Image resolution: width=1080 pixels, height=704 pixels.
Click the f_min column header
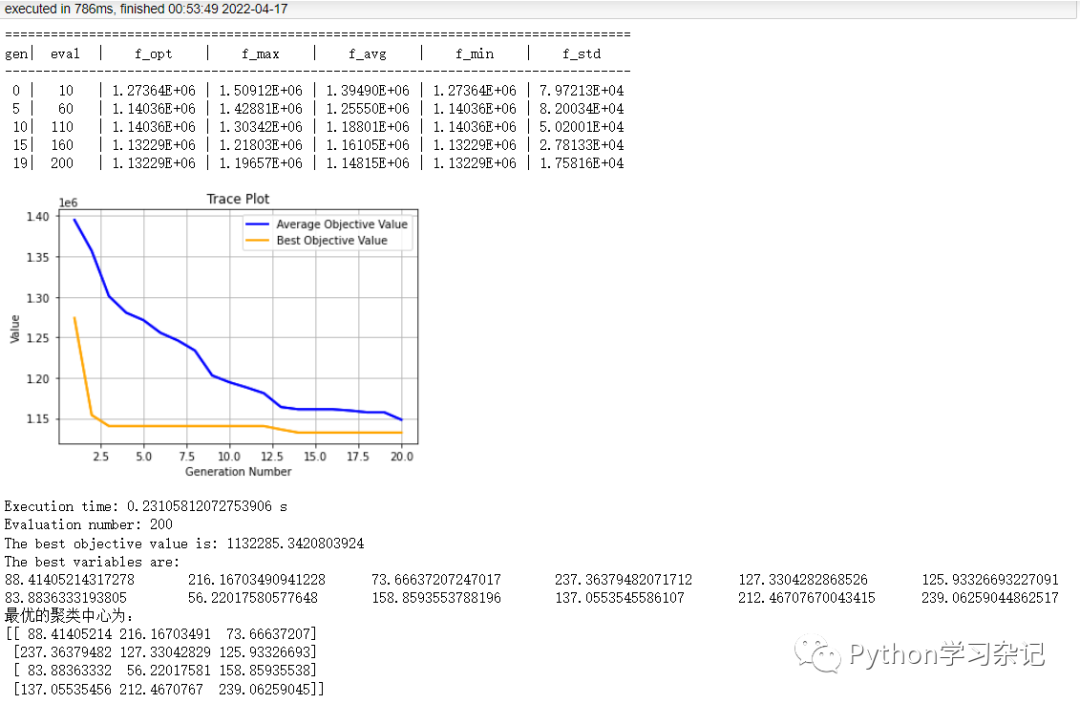(475, 54)
